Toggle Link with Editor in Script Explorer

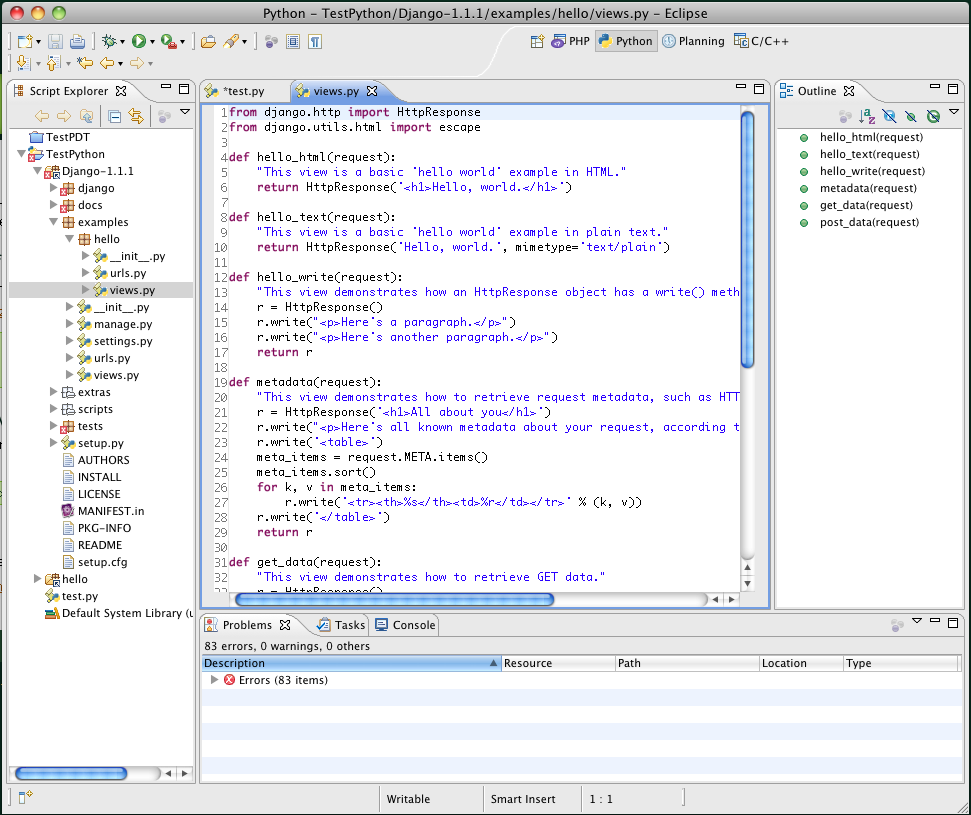(136, 116)
